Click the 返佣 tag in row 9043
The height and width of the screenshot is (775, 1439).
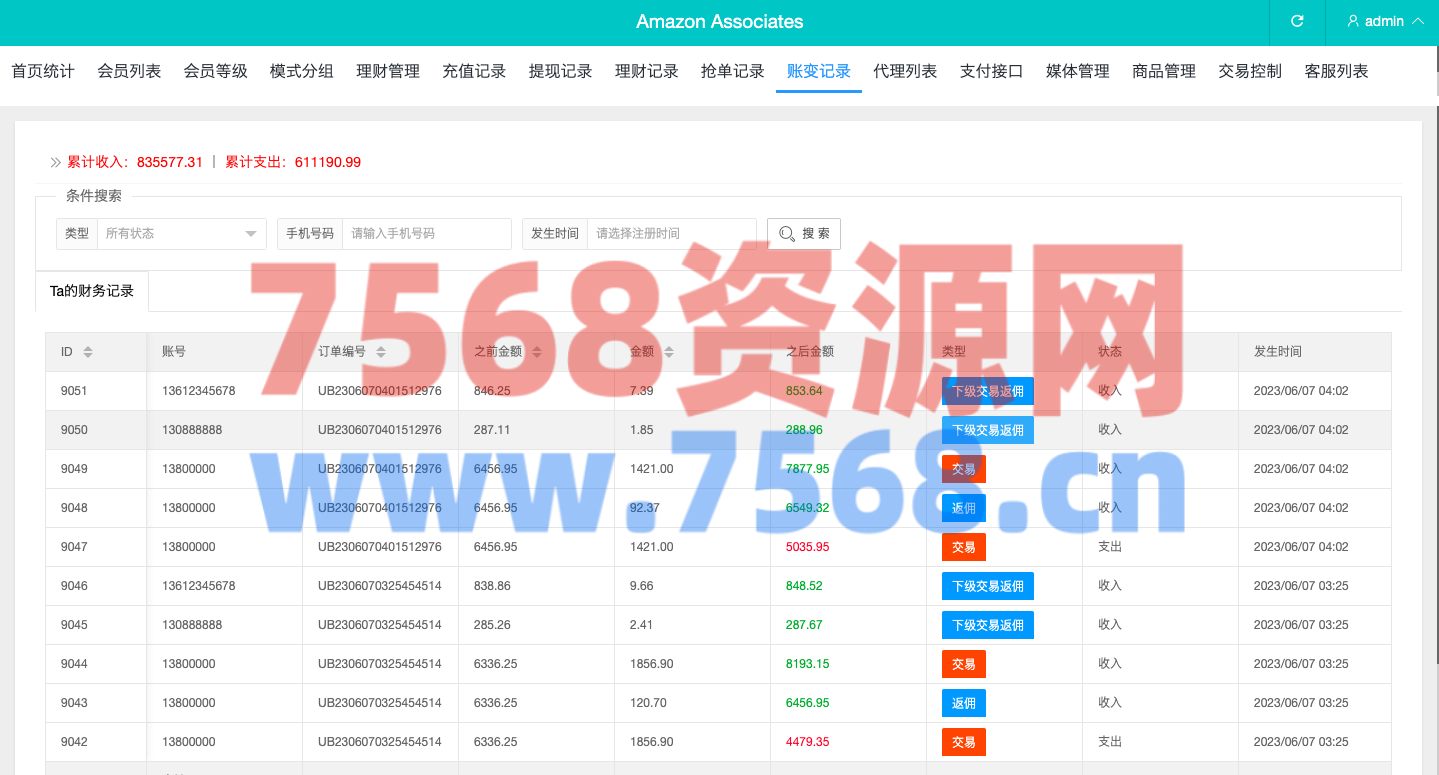[x=963, y=703]
